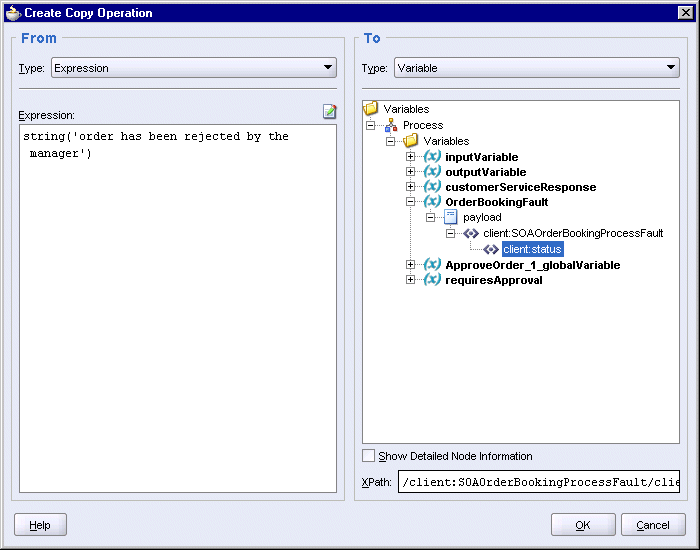Click the Expression: field label
This screenshot has width=700, height=550.
click(46, 115)
